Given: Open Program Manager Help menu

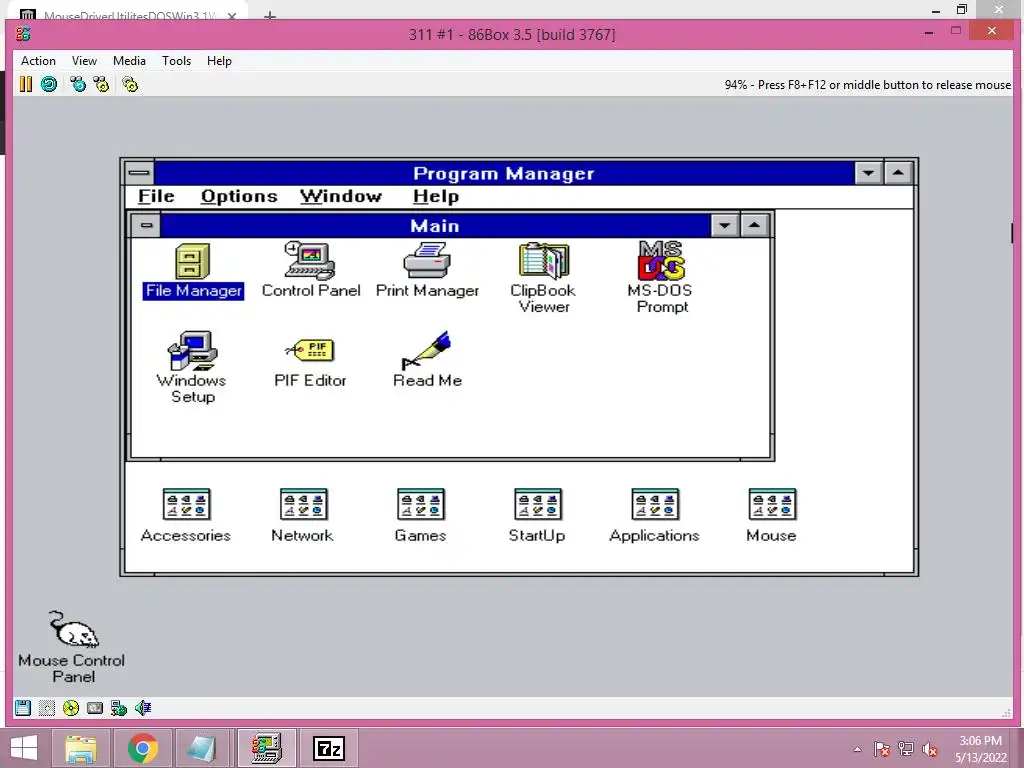Looking at the screenshot, I should pyautogui.click(x=436, y=196).
